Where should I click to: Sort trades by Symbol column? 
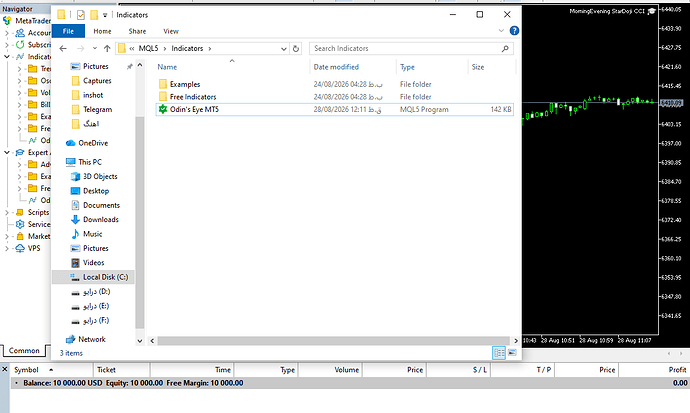click(x=26, y=370)
